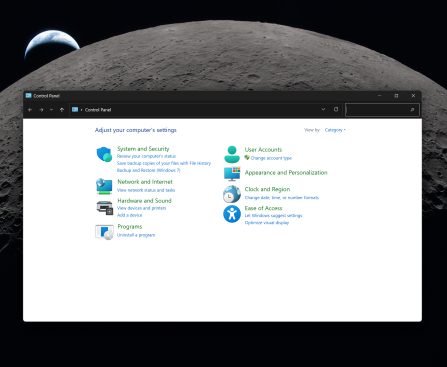Image resolution: width=447 pixels, height=367 pixels.
Task: Open the Ease of Access icon
Action: (x=232, y=214)
